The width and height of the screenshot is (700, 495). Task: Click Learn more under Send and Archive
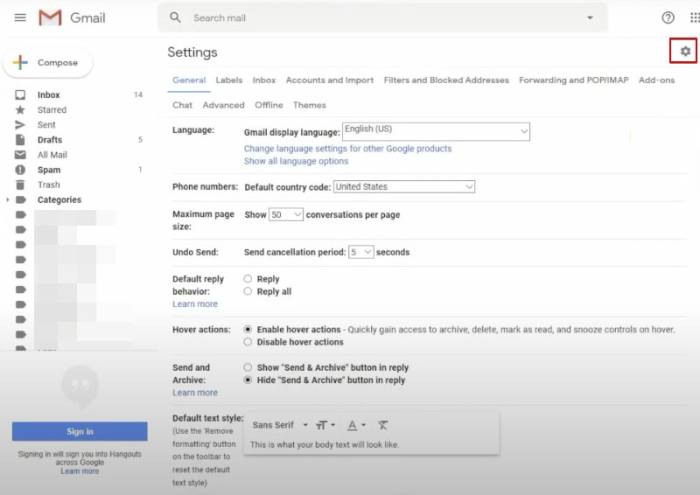[x=195, y=393]
